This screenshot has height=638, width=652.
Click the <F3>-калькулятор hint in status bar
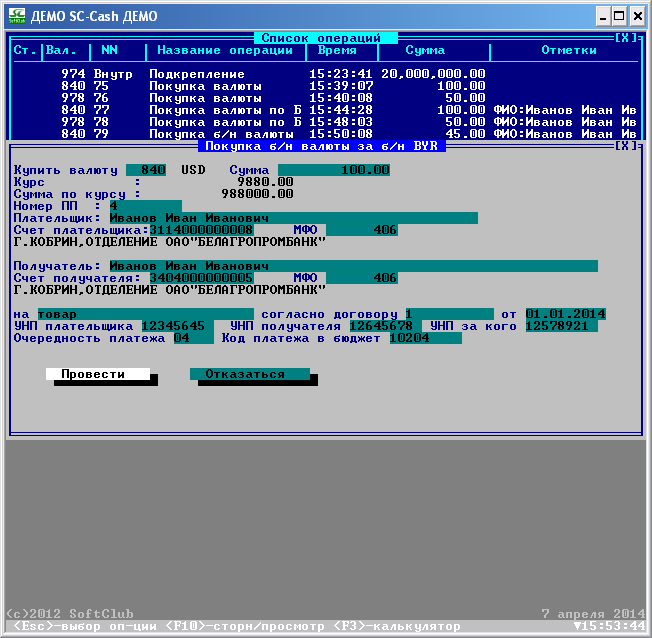[x=398, y=626]
